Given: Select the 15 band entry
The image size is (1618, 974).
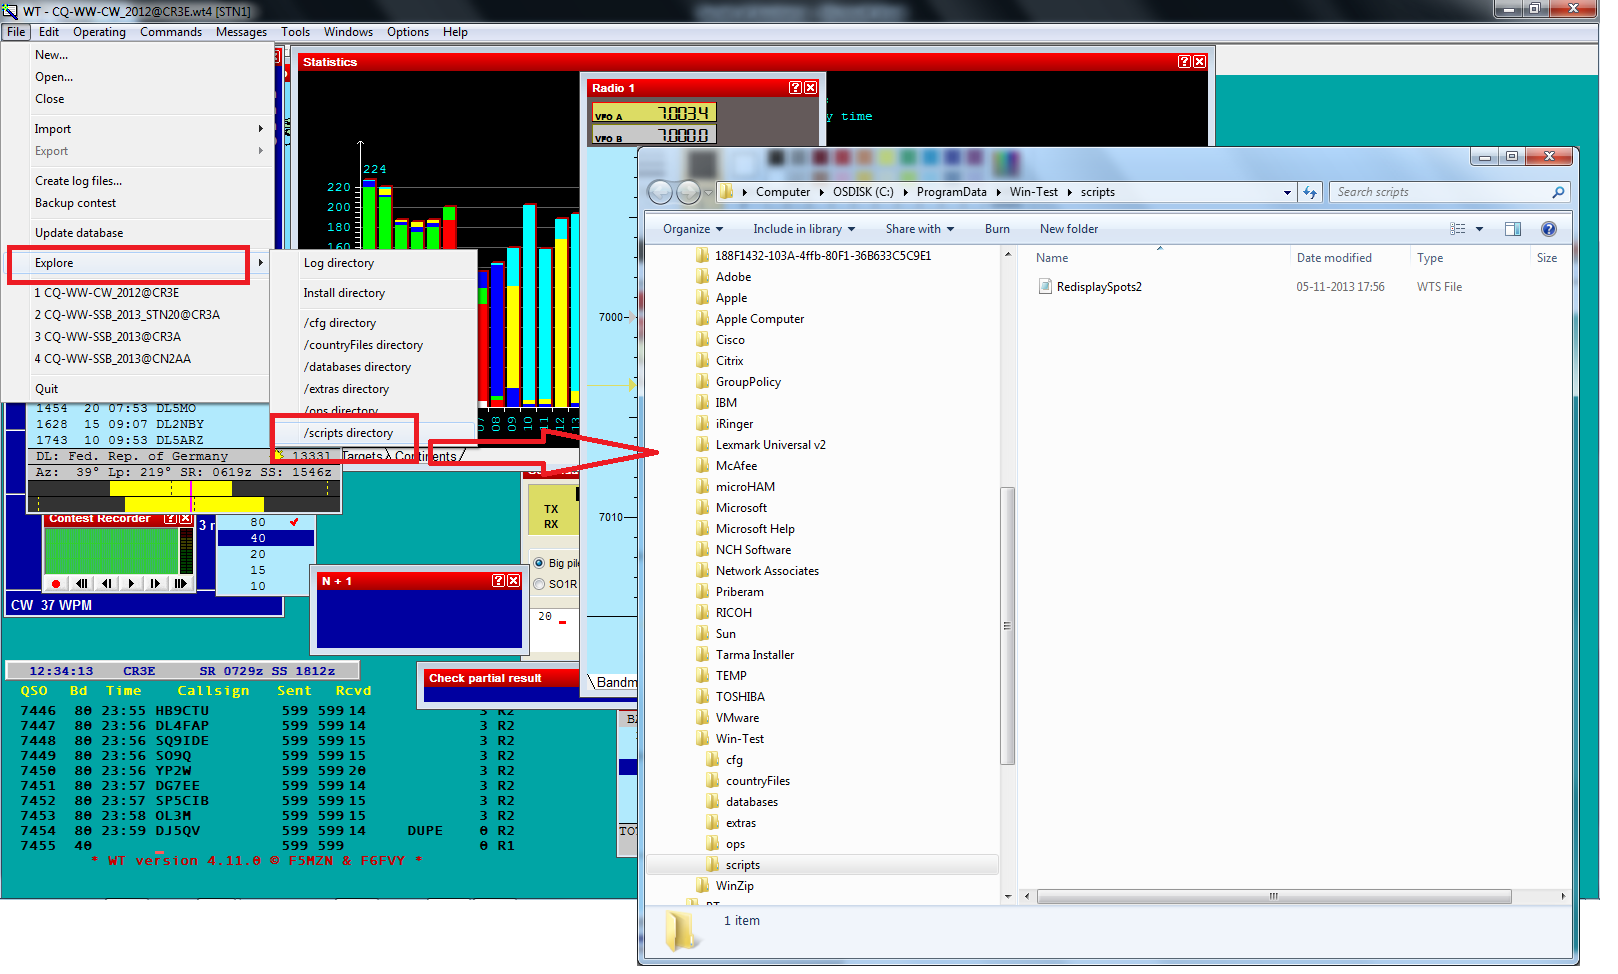Looking at the screenshot, I should pos(266,570).
